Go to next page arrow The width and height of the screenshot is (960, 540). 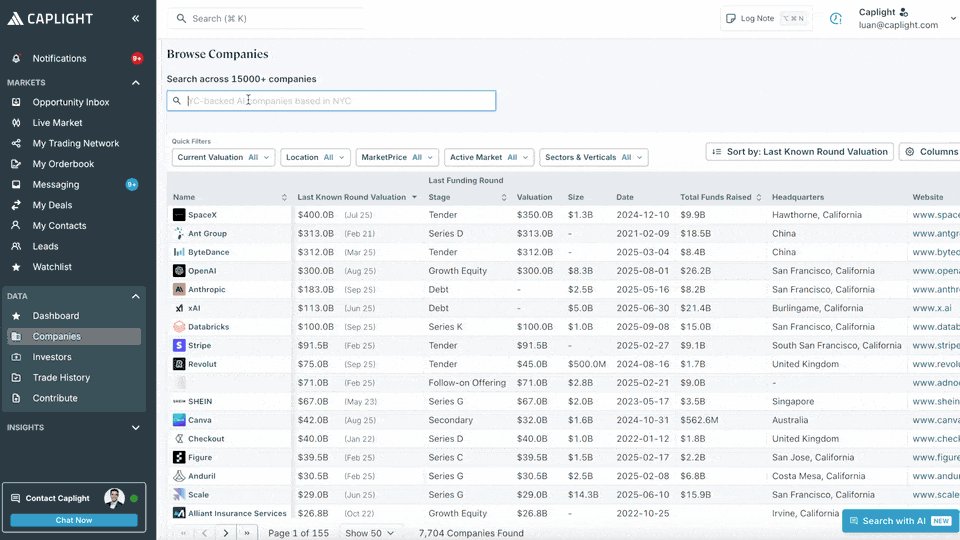point(226,533)
